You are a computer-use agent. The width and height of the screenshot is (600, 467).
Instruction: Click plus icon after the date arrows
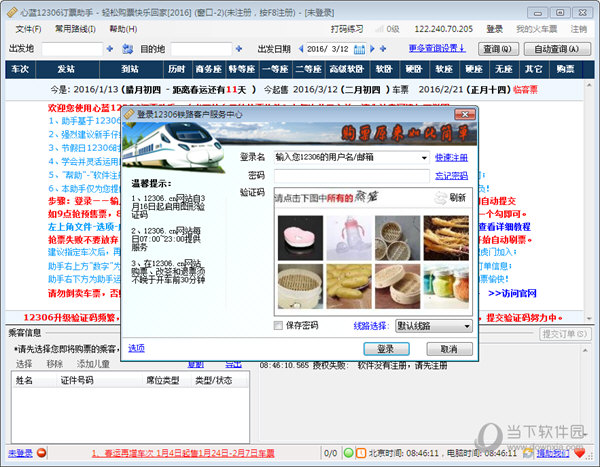coord(383,49)
